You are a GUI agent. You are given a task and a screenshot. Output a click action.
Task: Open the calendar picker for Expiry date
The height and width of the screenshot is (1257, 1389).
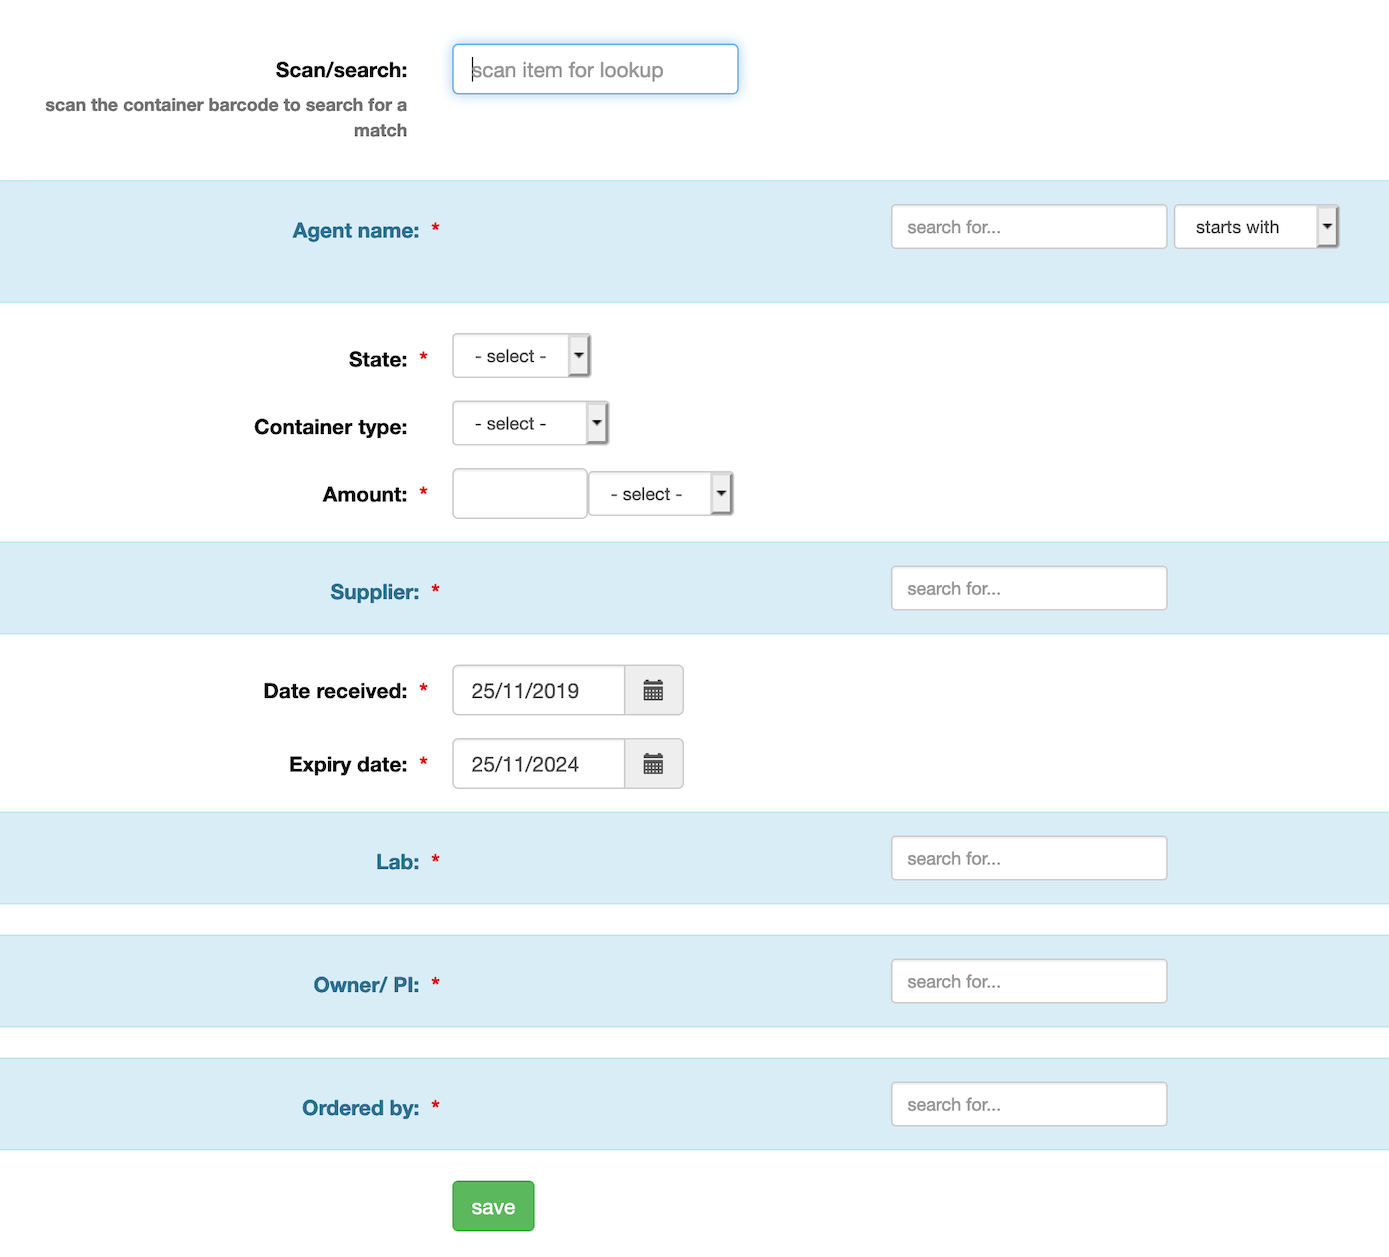(x=653, y=763)
